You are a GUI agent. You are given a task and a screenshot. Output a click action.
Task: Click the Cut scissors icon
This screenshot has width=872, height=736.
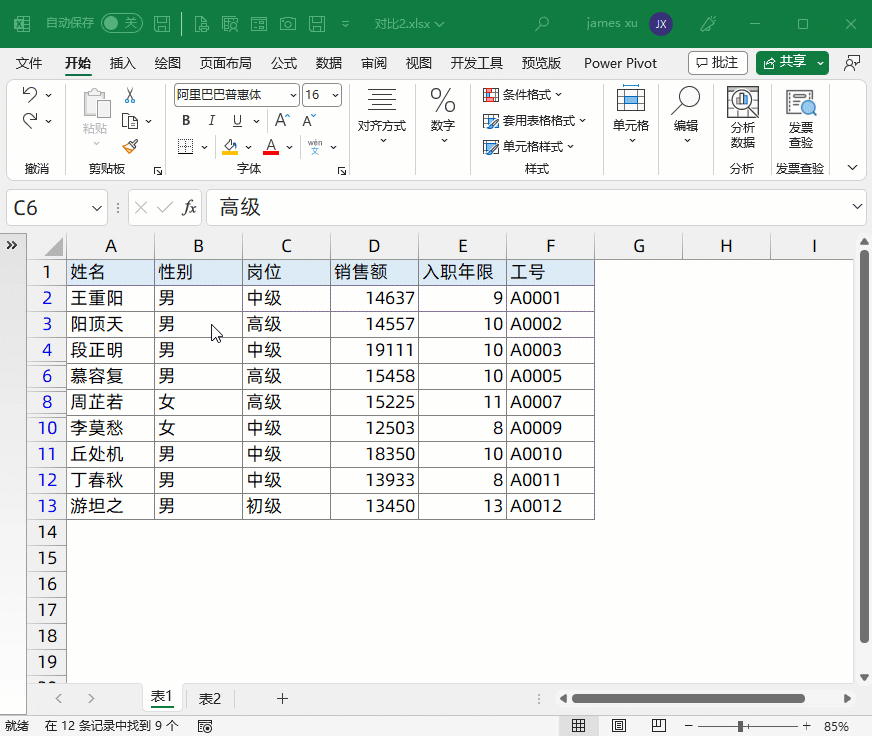click(130, 96)
